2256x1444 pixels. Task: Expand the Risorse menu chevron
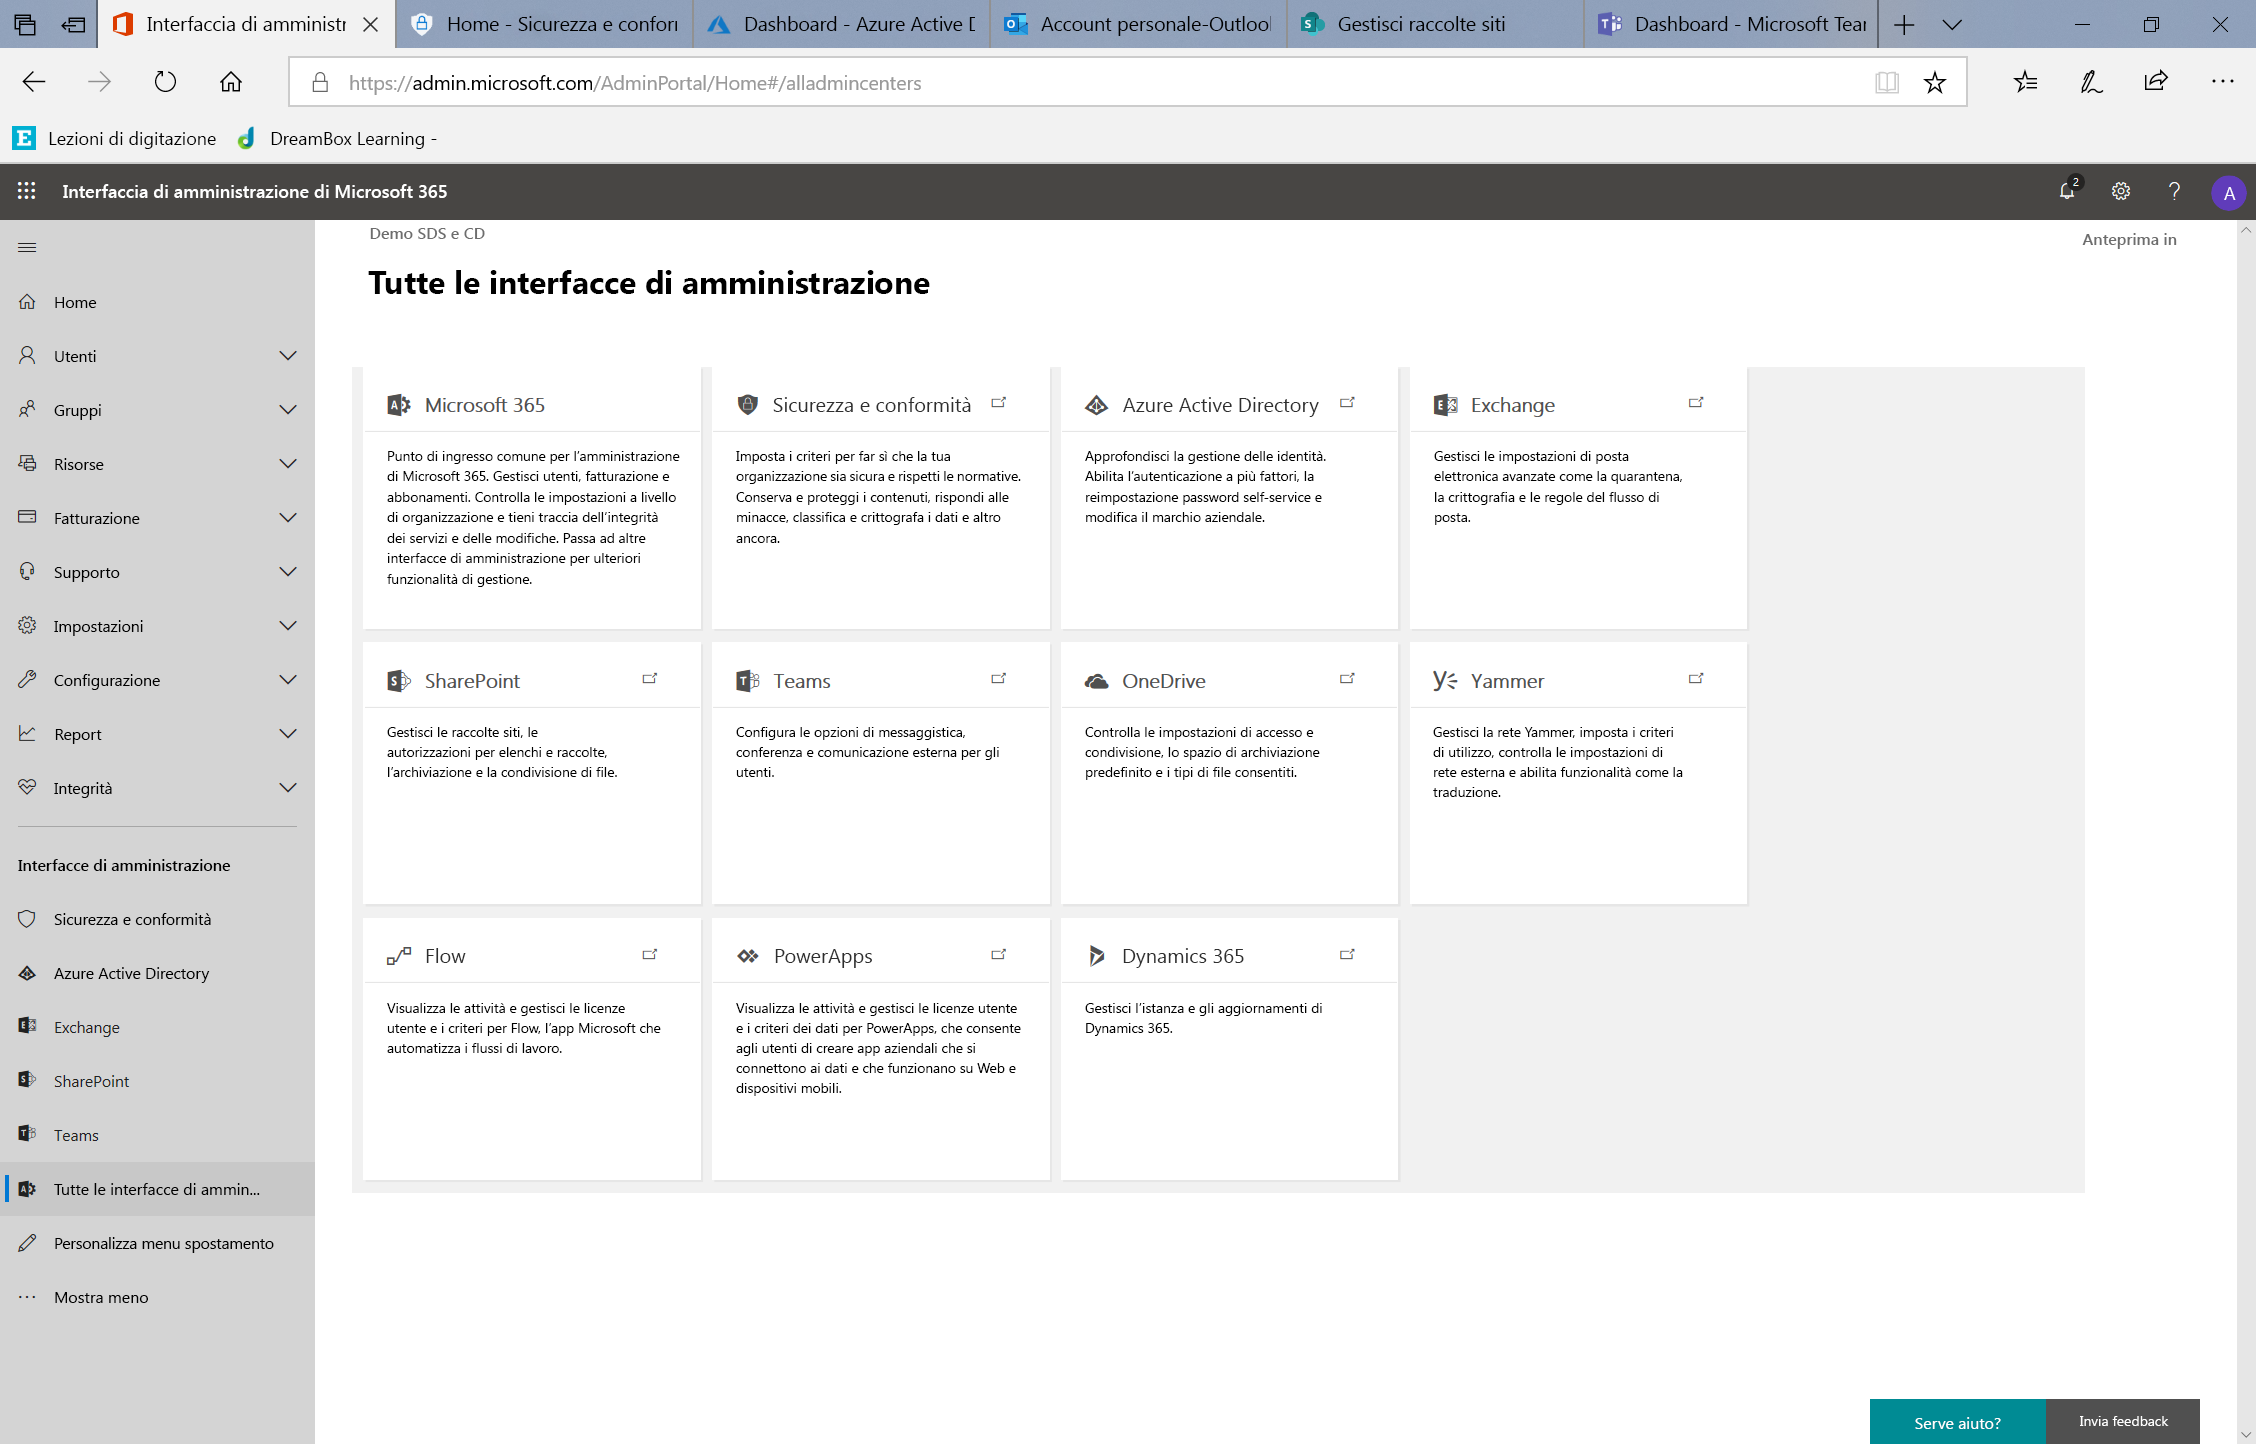(288, 464)
